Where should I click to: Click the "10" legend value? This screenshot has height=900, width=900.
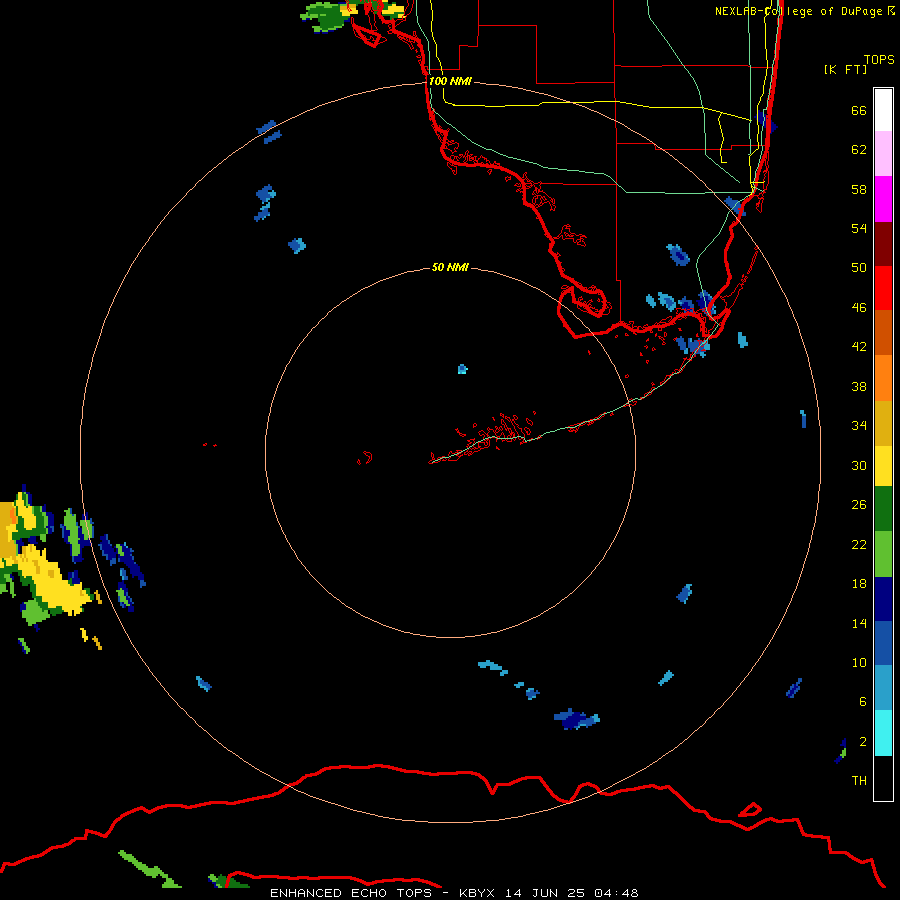[859, 663]
